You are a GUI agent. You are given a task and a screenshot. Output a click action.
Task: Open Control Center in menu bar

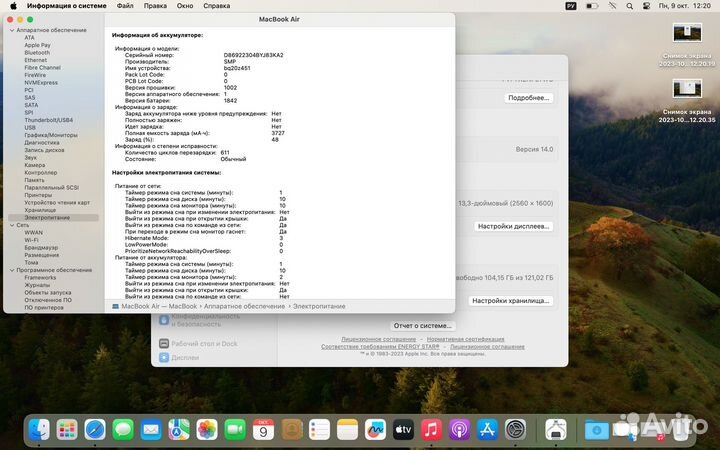646,6
